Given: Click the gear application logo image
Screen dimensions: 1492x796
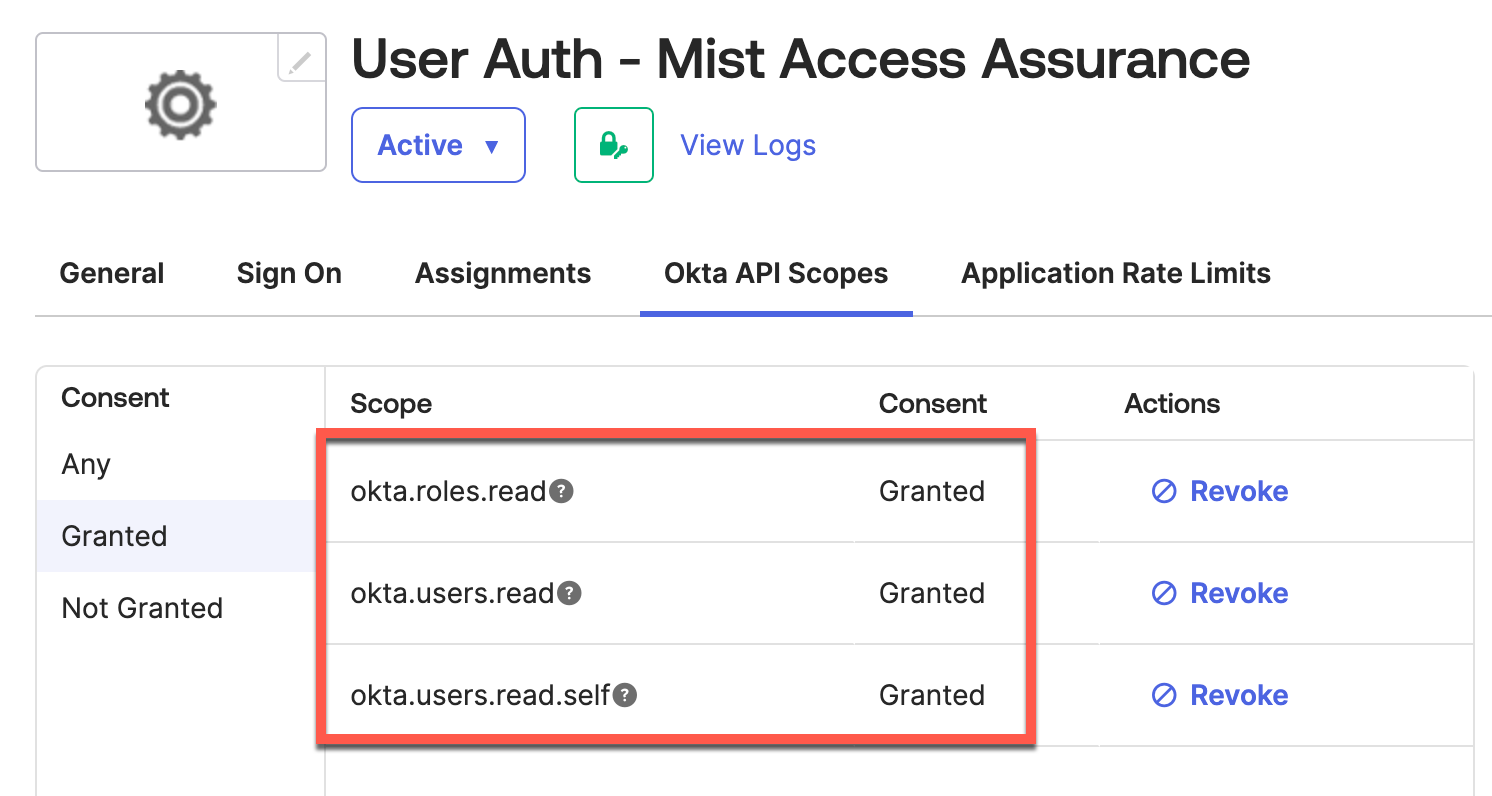Looking at the screenshot, I should 181,103.
